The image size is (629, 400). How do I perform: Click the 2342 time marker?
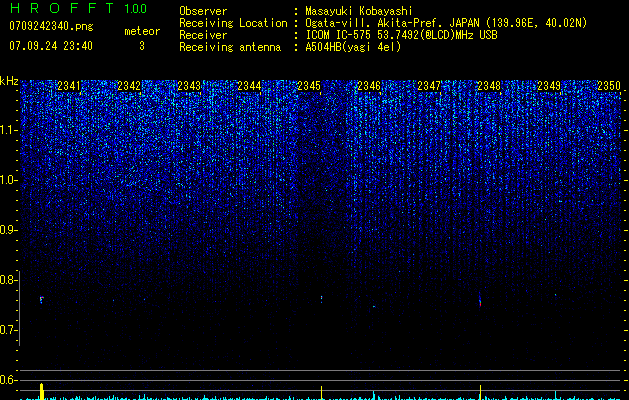point(129,86)
